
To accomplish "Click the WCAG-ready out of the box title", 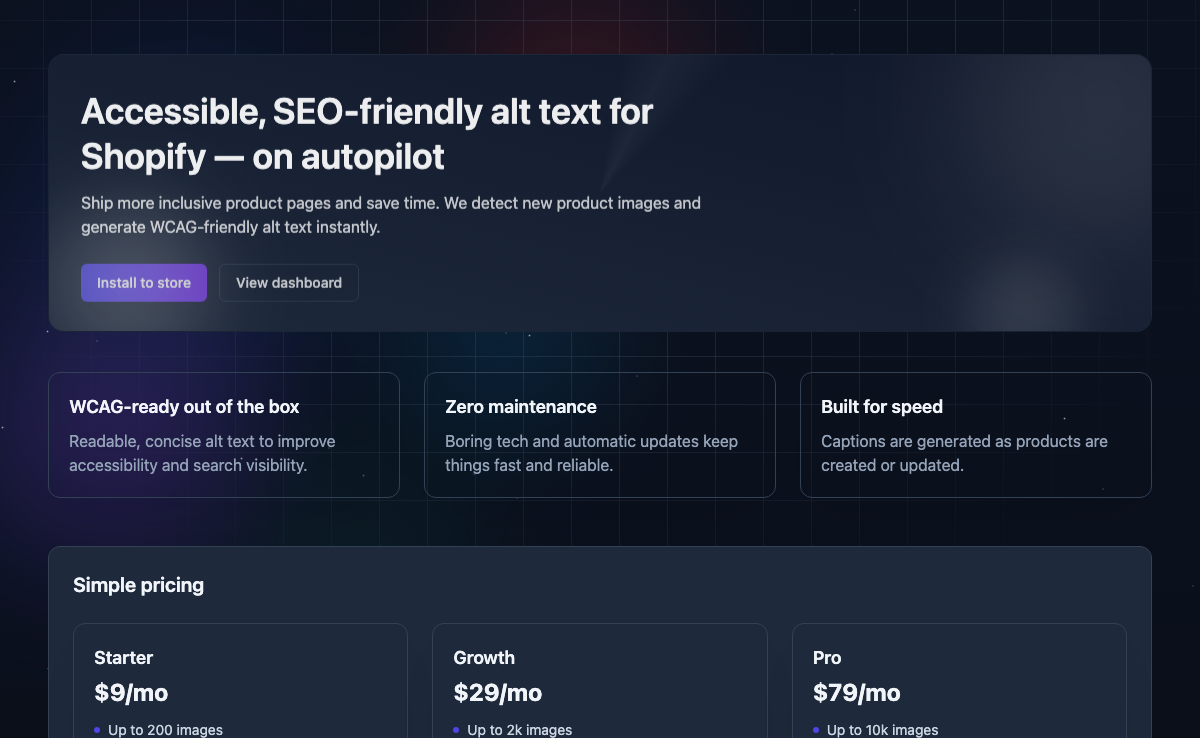I will click(184, 407).
